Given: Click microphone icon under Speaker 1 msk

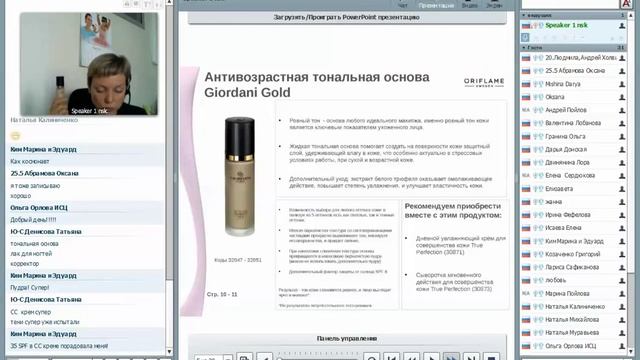Looking at the screenshot, I should pos(525,38).
